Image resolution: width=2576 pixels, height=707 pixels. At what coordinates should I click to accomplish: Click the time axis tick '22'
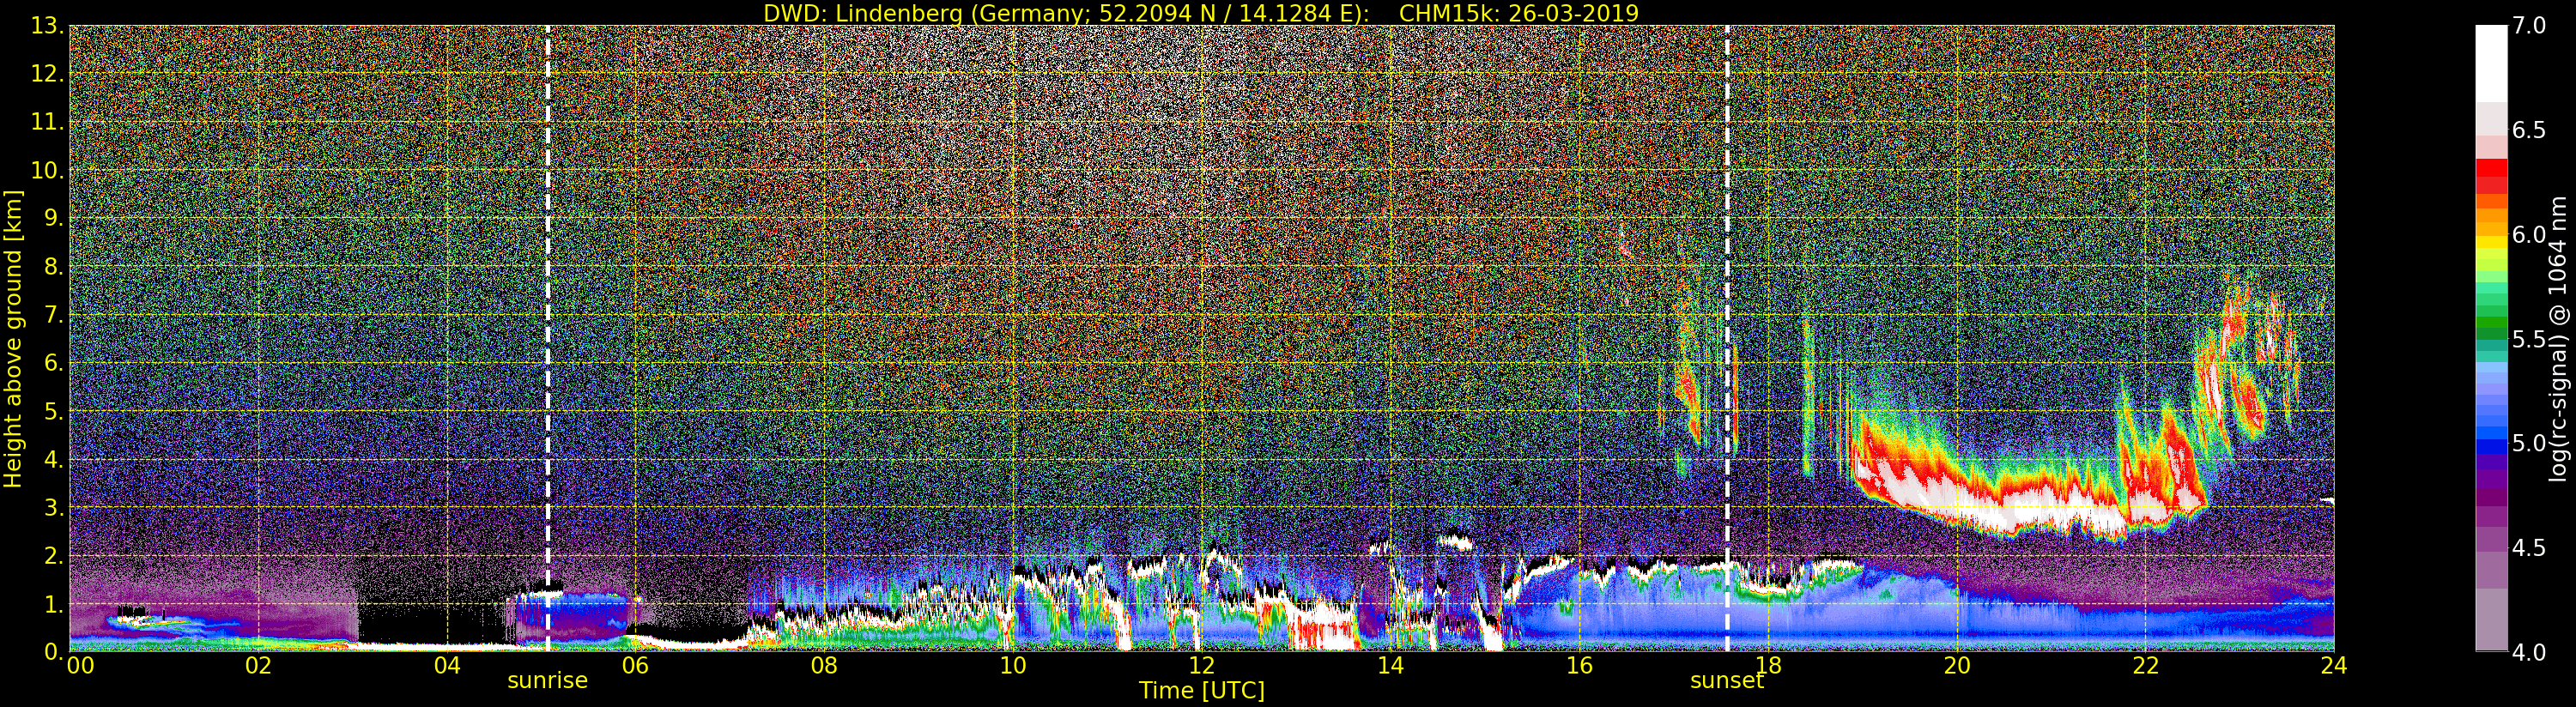point(2145,665)
